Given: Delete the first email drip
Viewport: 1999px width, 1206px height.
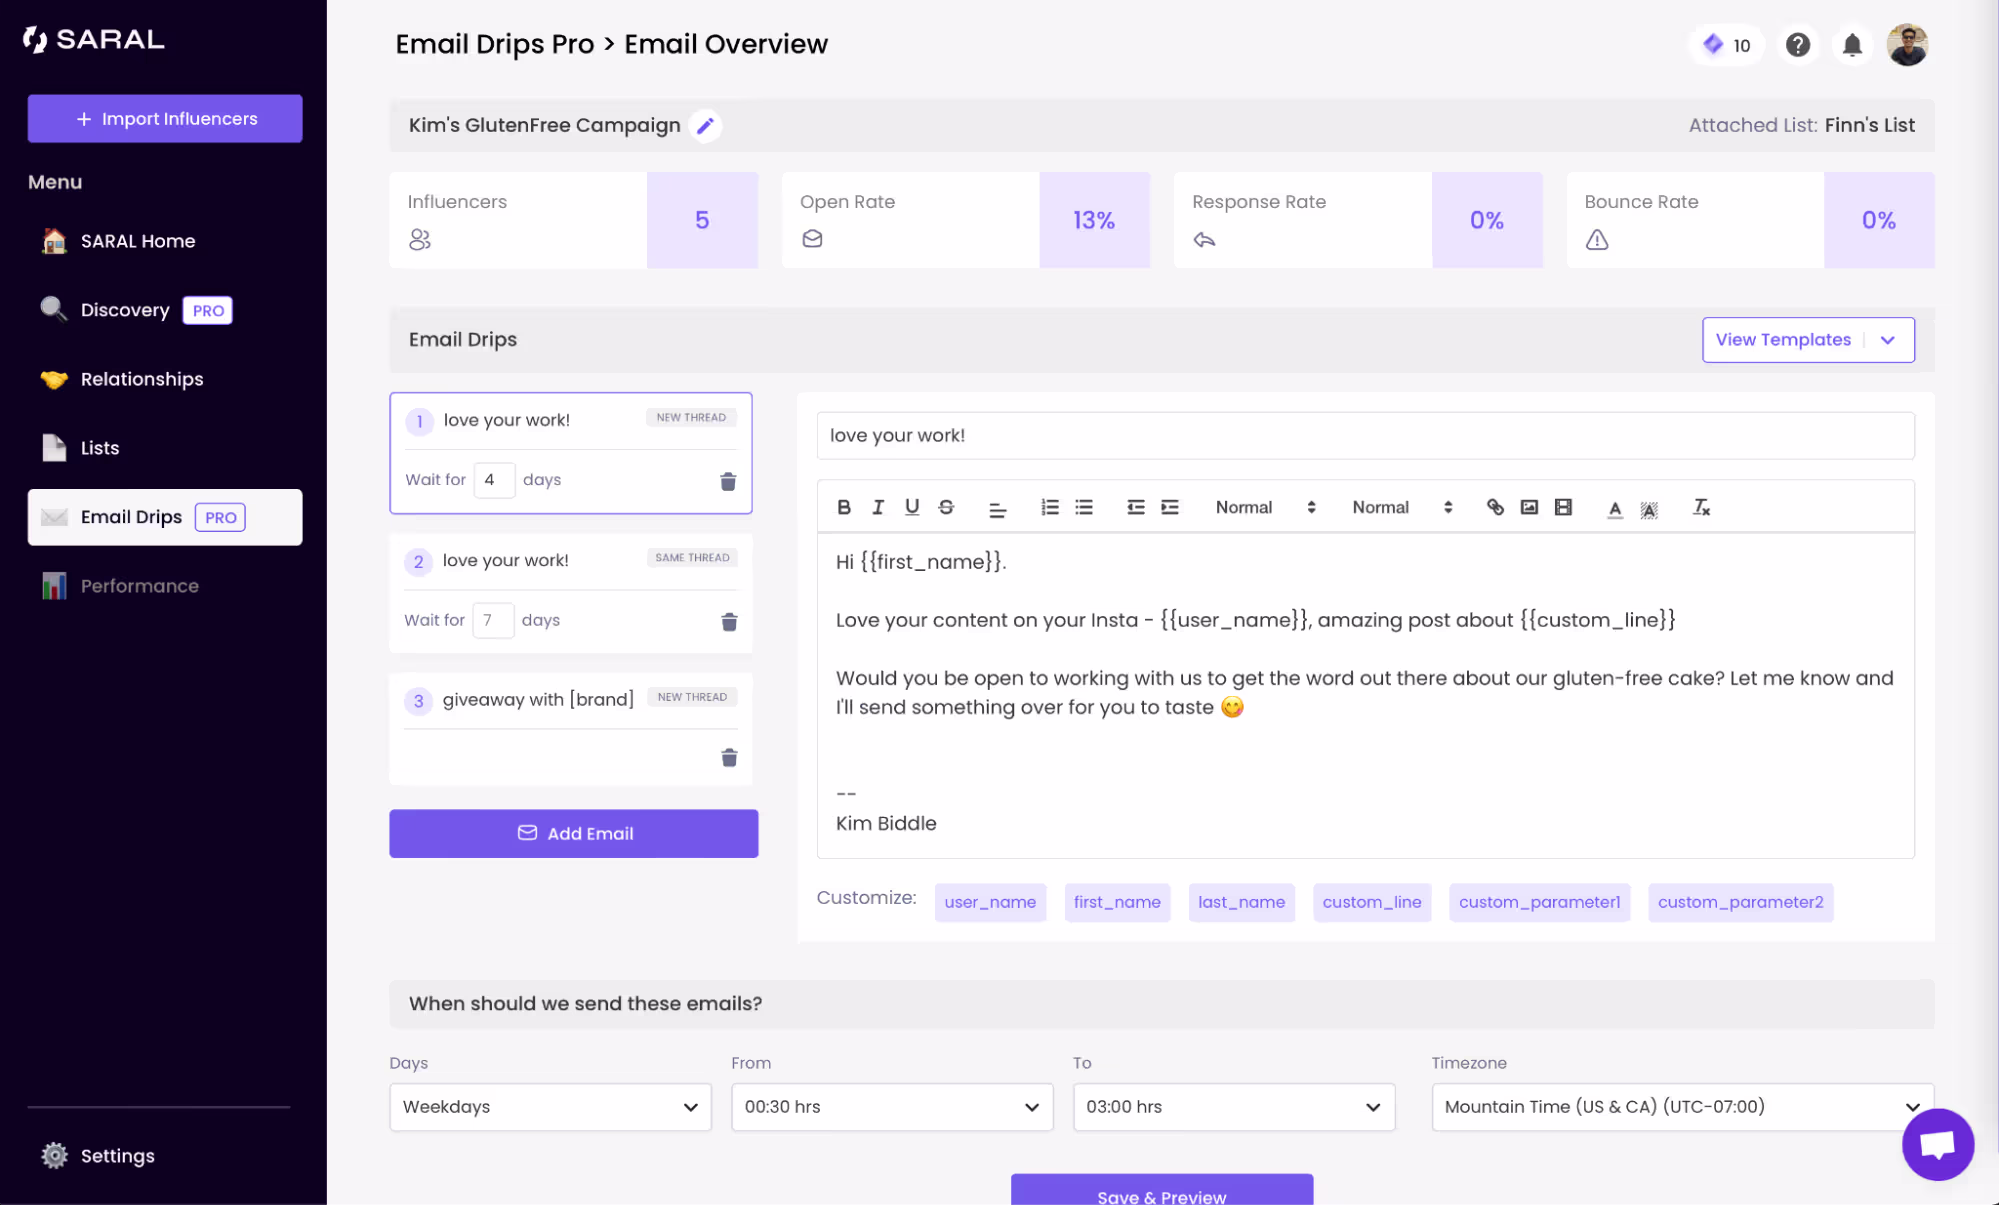Looking at the screenshot, I should point(728,481).
